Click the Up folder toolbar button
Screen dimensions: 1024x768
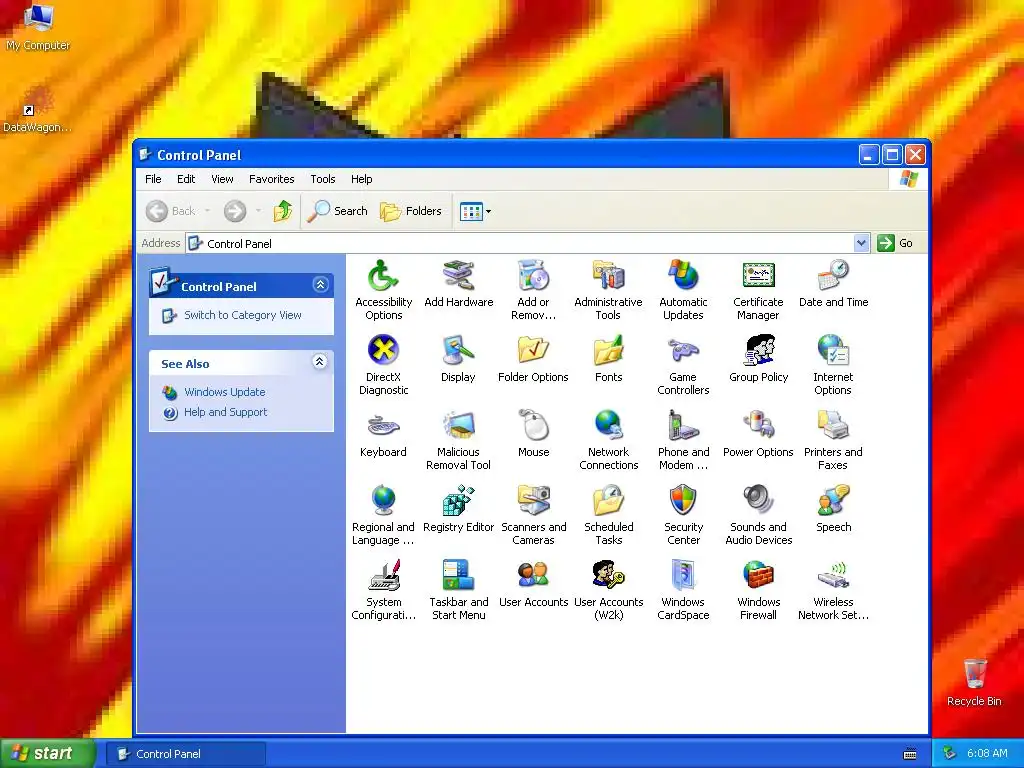283,211
